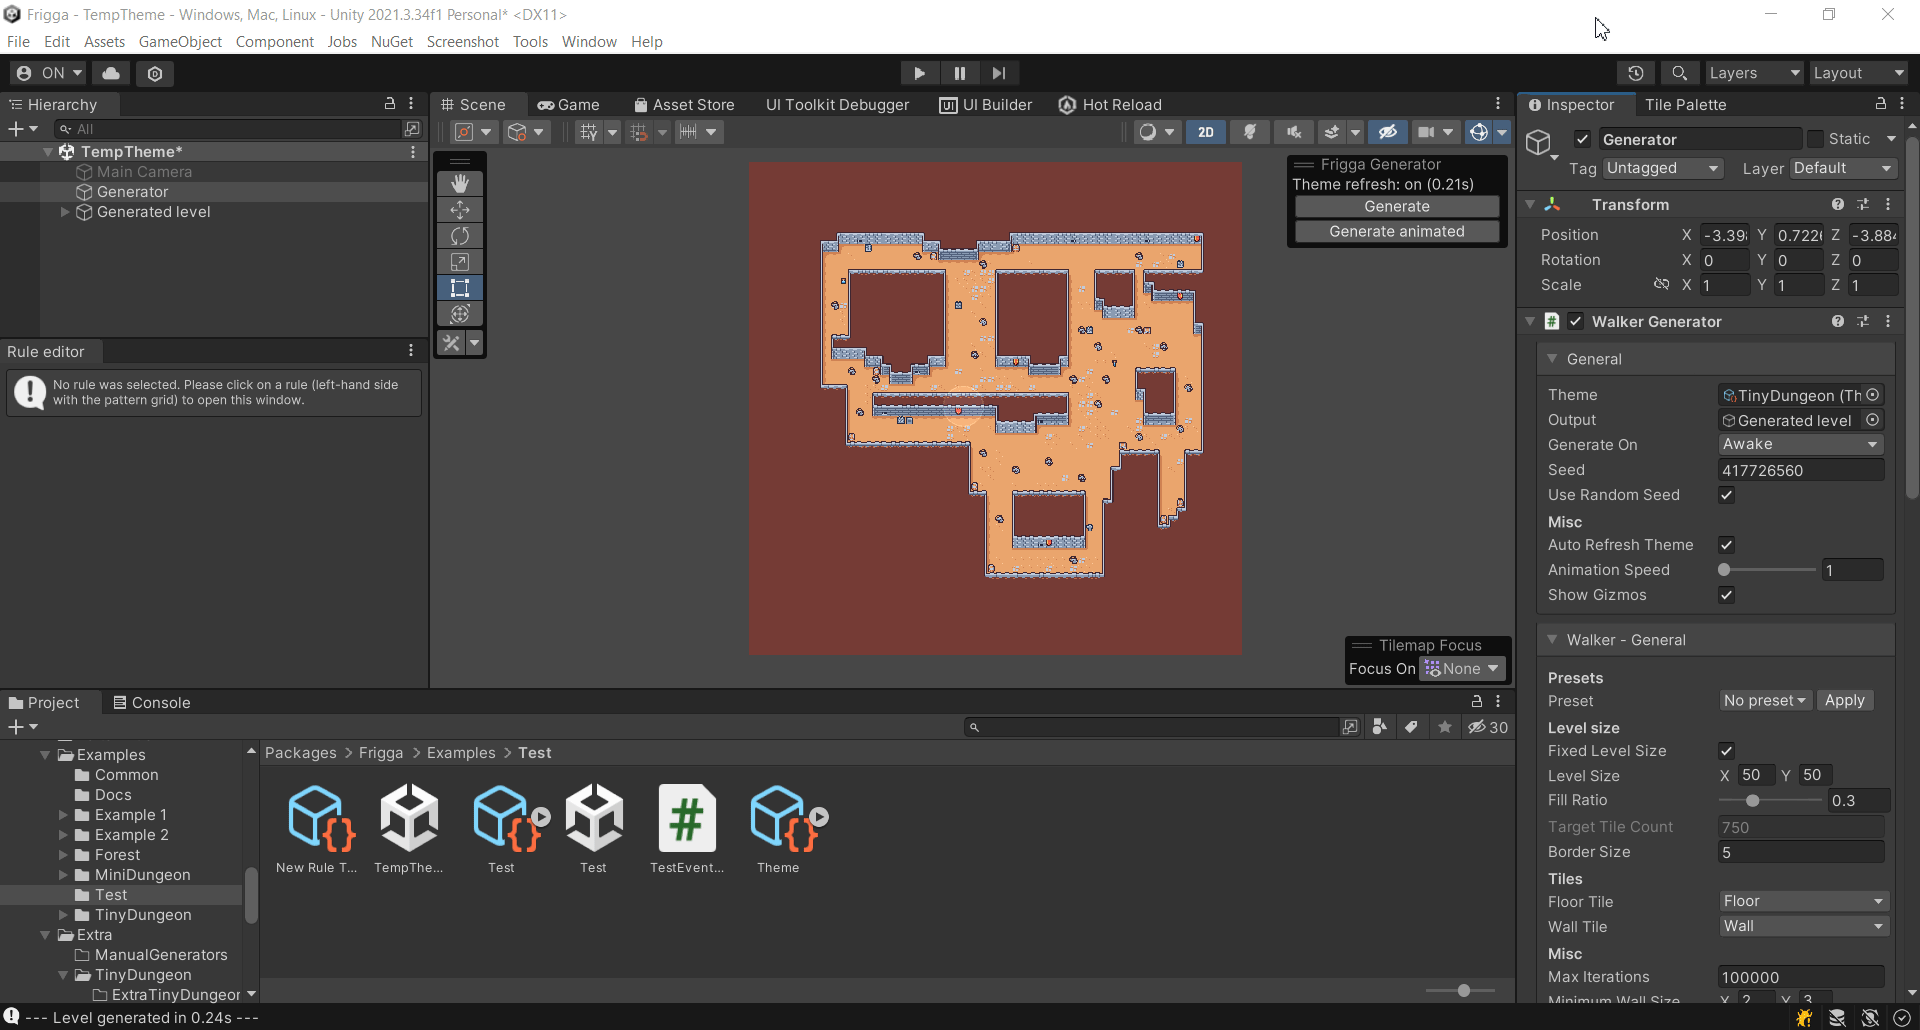Select the Transform tool
Image resolution: width=1920 pixels, height=1030 pixels.
(460, 313)
